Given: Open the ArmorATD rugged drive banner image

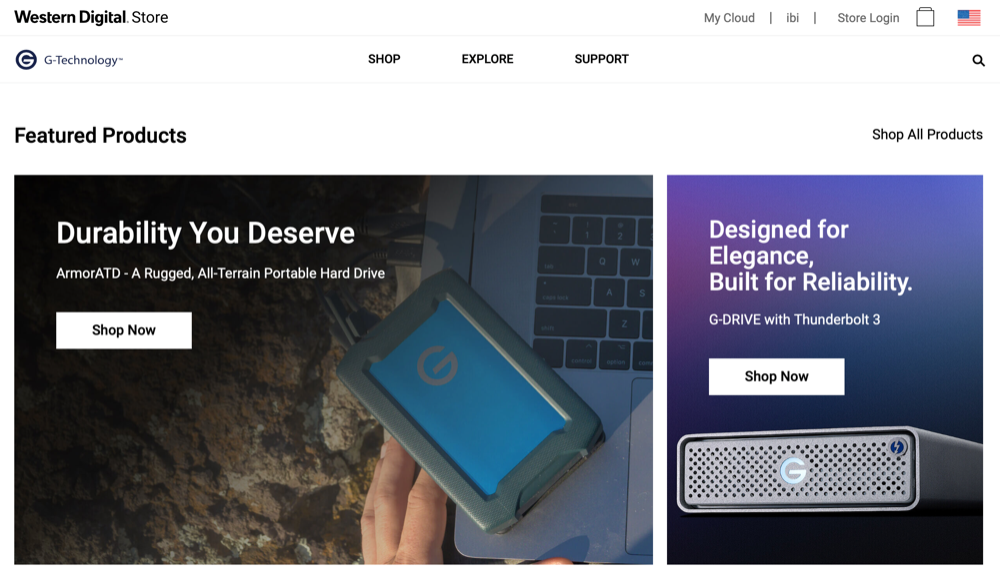Looking at the screenshot, I should point(334,369).
